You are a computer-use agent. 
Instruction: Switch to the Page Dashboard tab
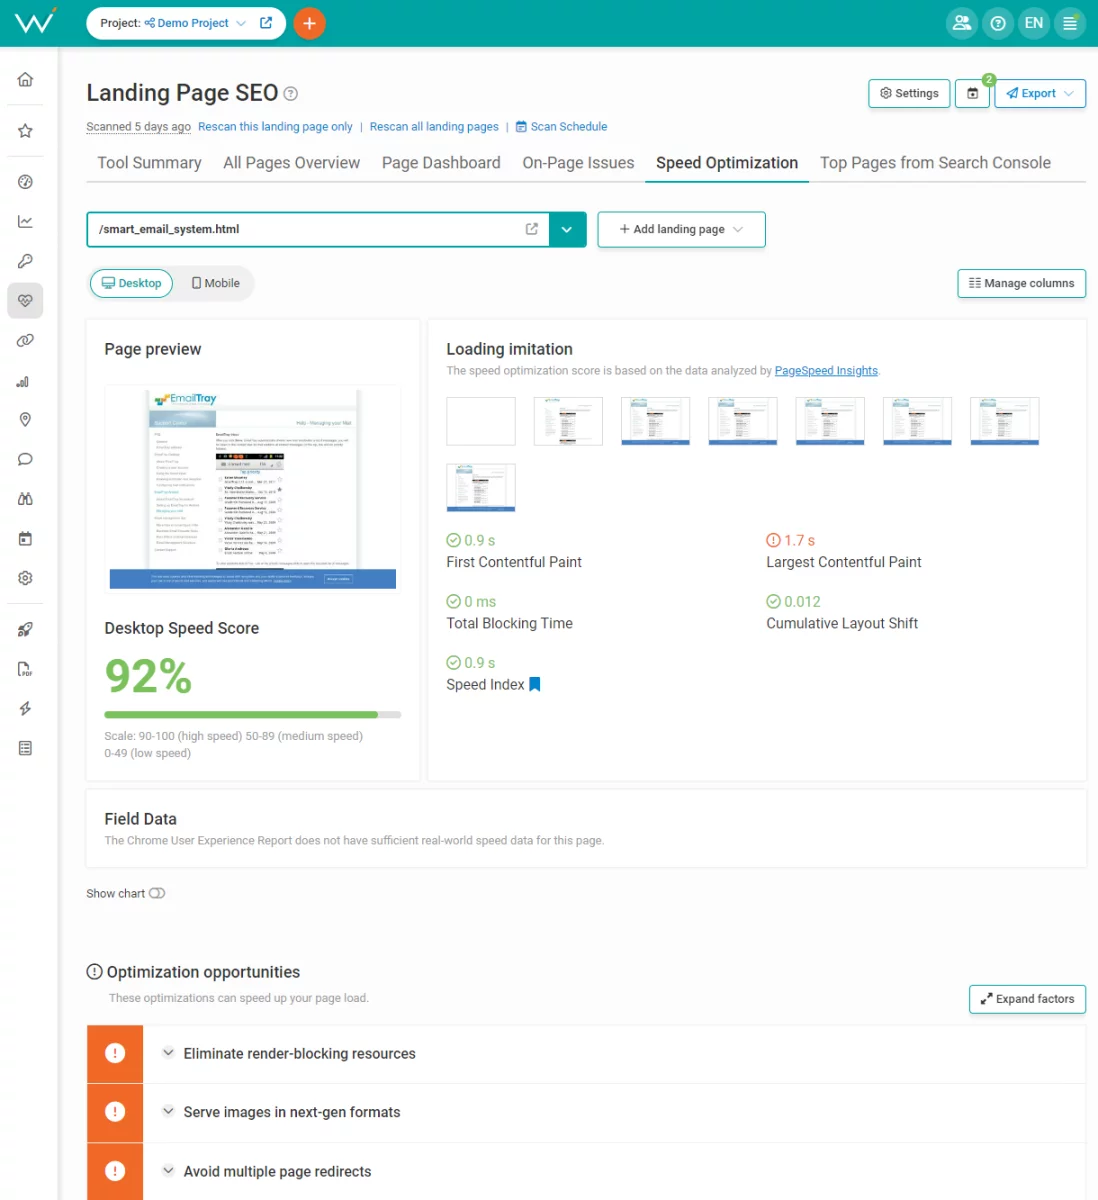point(441,163)
